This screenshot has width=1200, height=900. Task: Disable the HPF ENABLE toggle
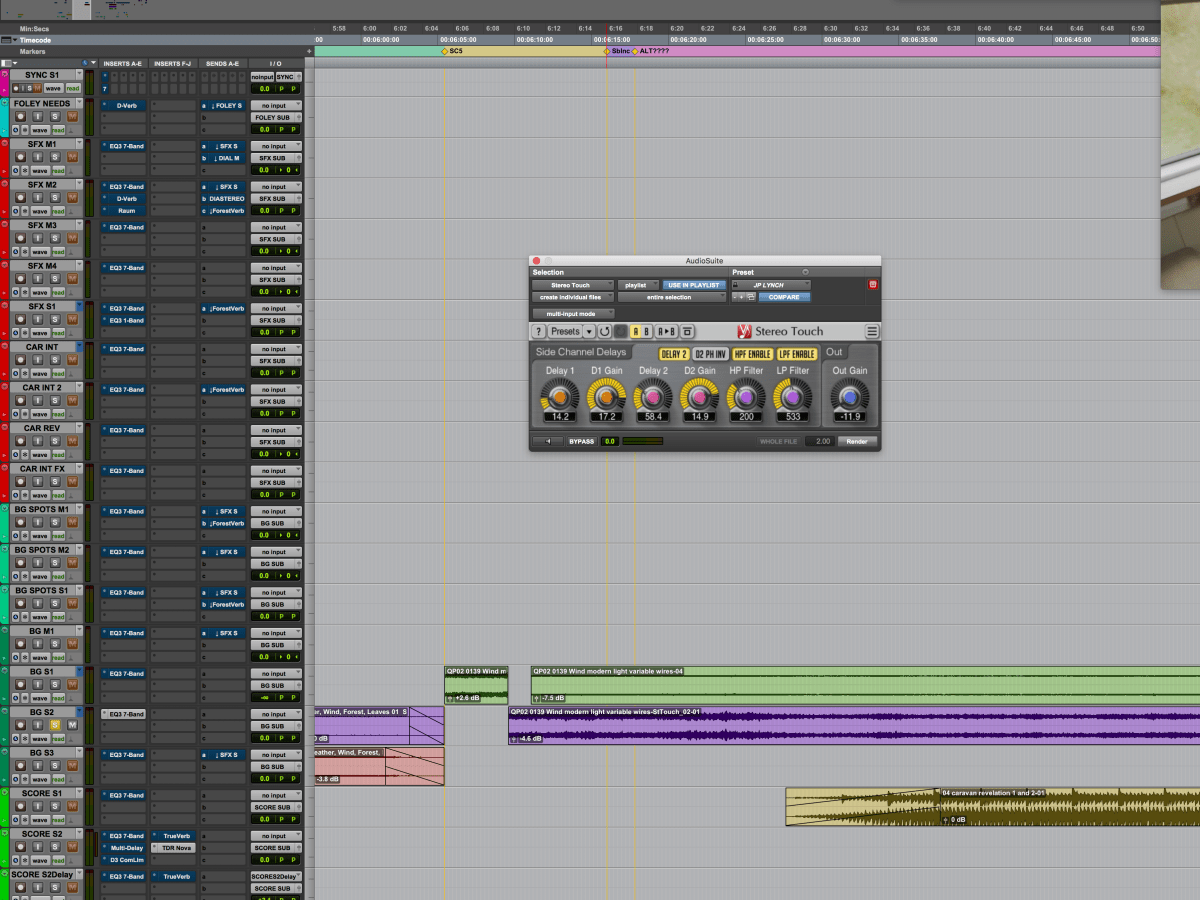(x=753, y=354)
